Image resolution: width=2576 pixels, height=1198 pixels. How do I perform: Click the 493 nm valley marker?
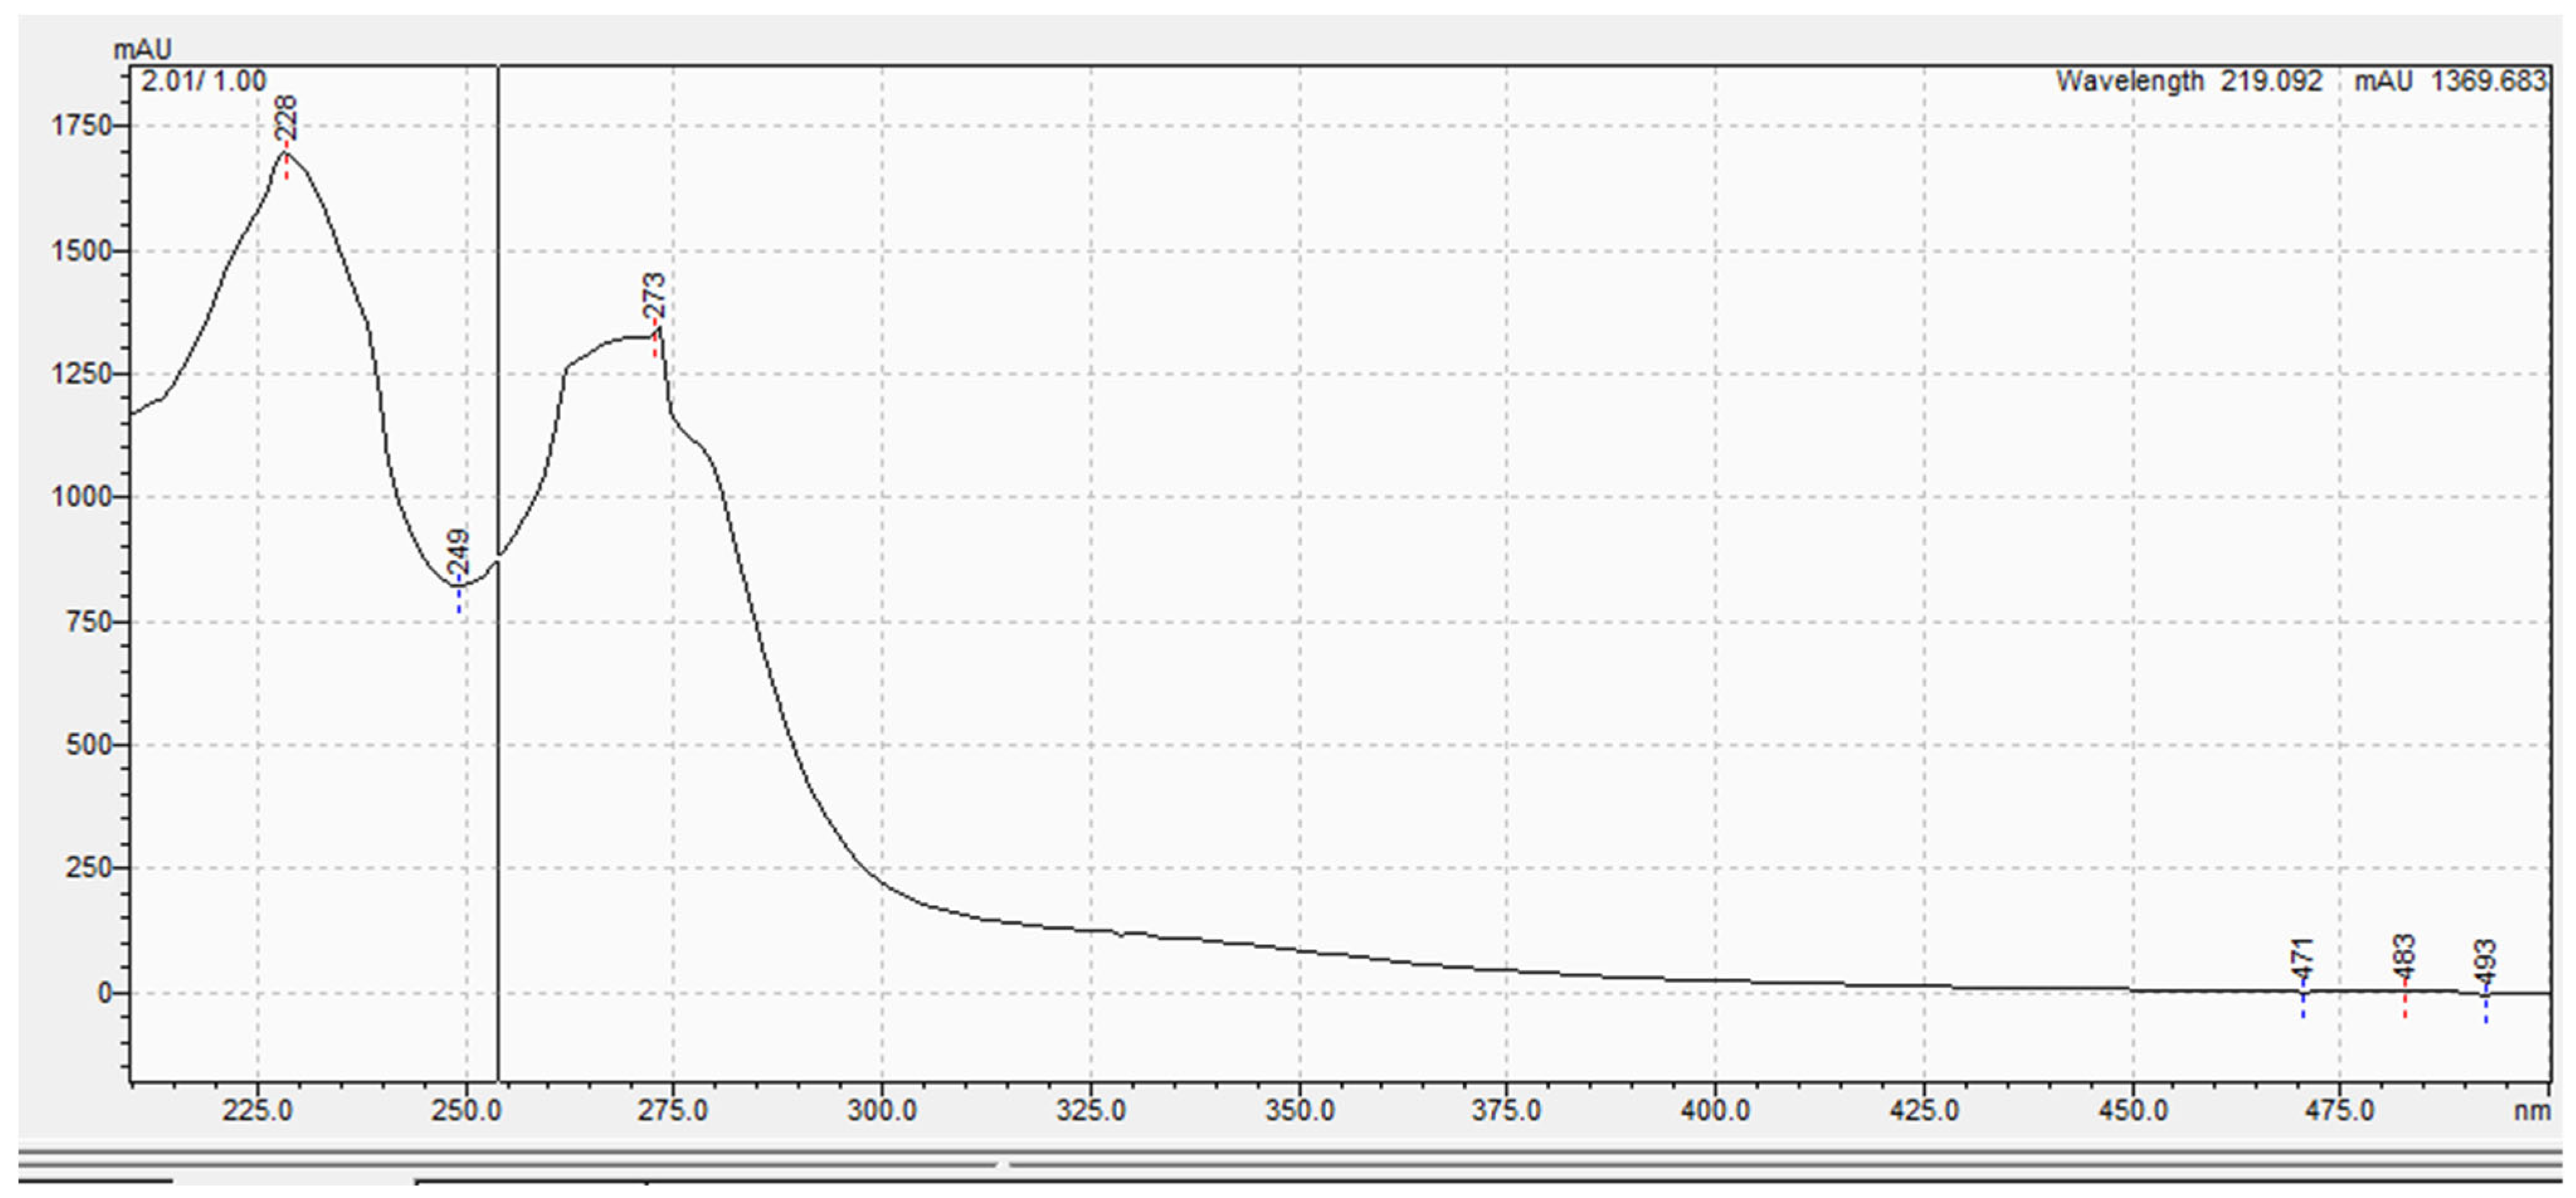[2486, 964]
